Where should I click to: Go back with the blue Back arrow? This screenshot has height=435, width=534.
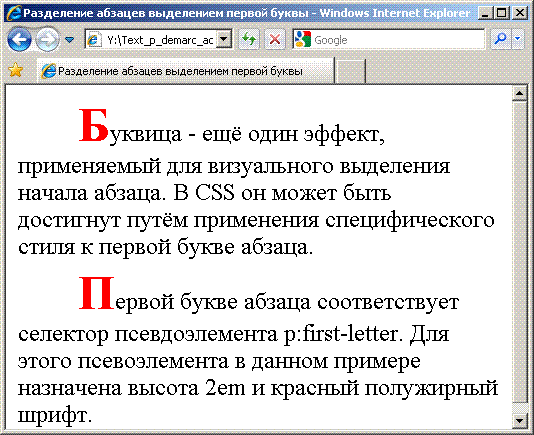click(19, 40)
